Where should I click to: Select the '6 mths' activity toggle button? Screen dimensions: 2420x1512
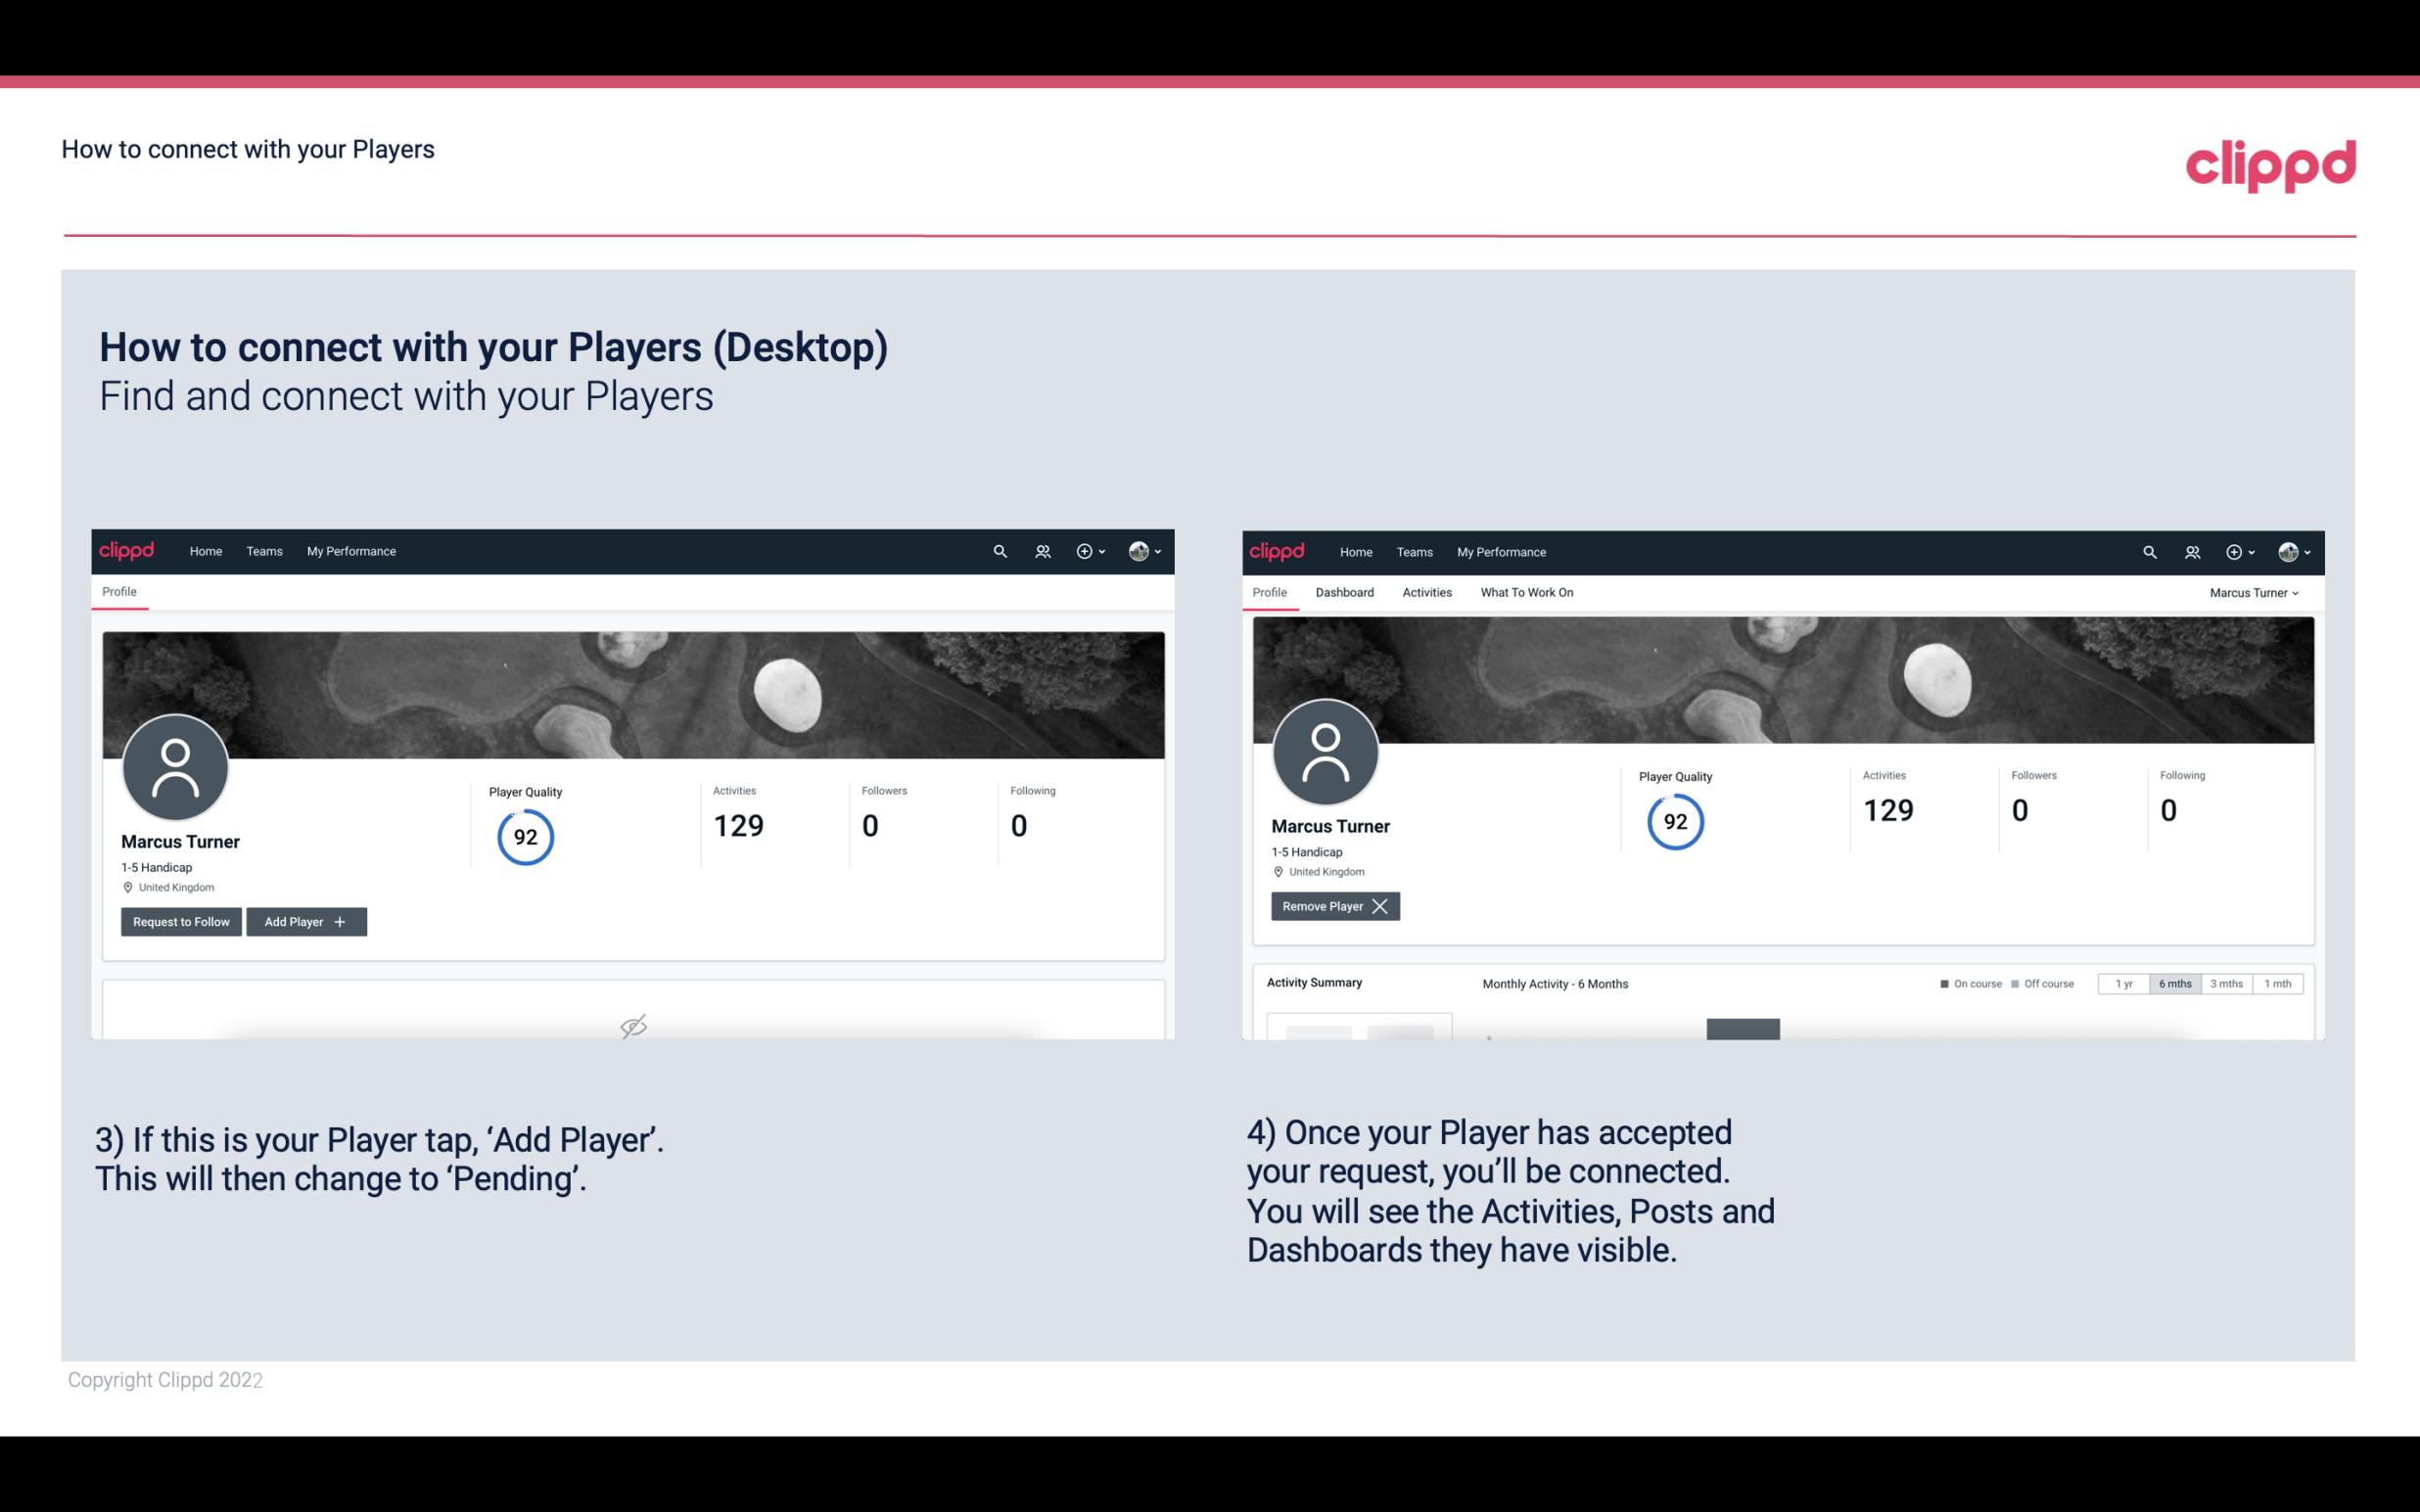[2176, 983]
